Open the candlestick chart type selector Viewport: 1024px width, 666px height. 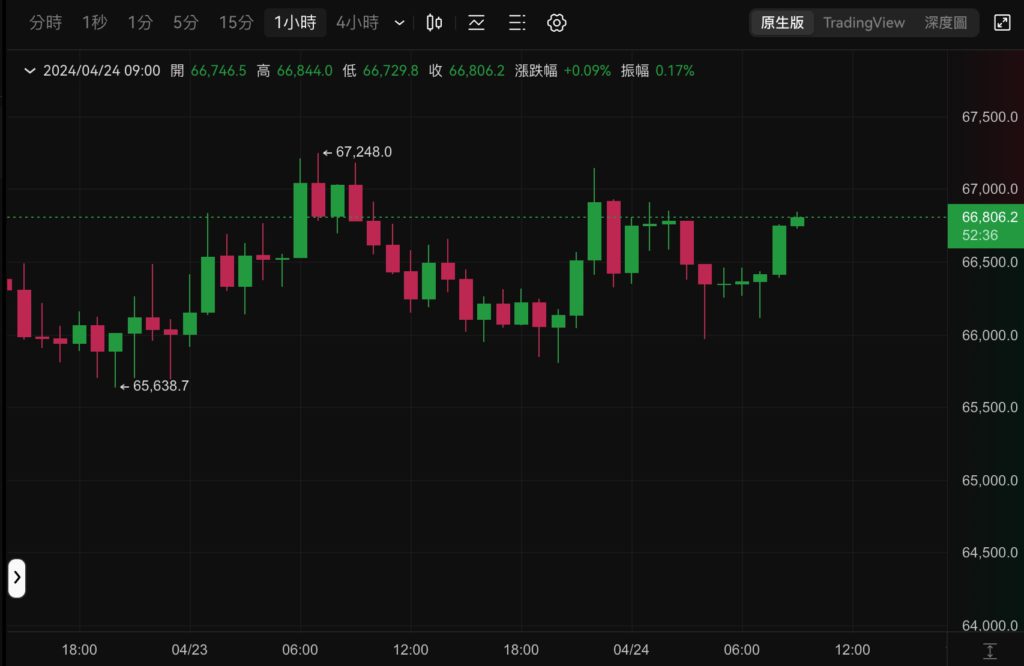434,23
